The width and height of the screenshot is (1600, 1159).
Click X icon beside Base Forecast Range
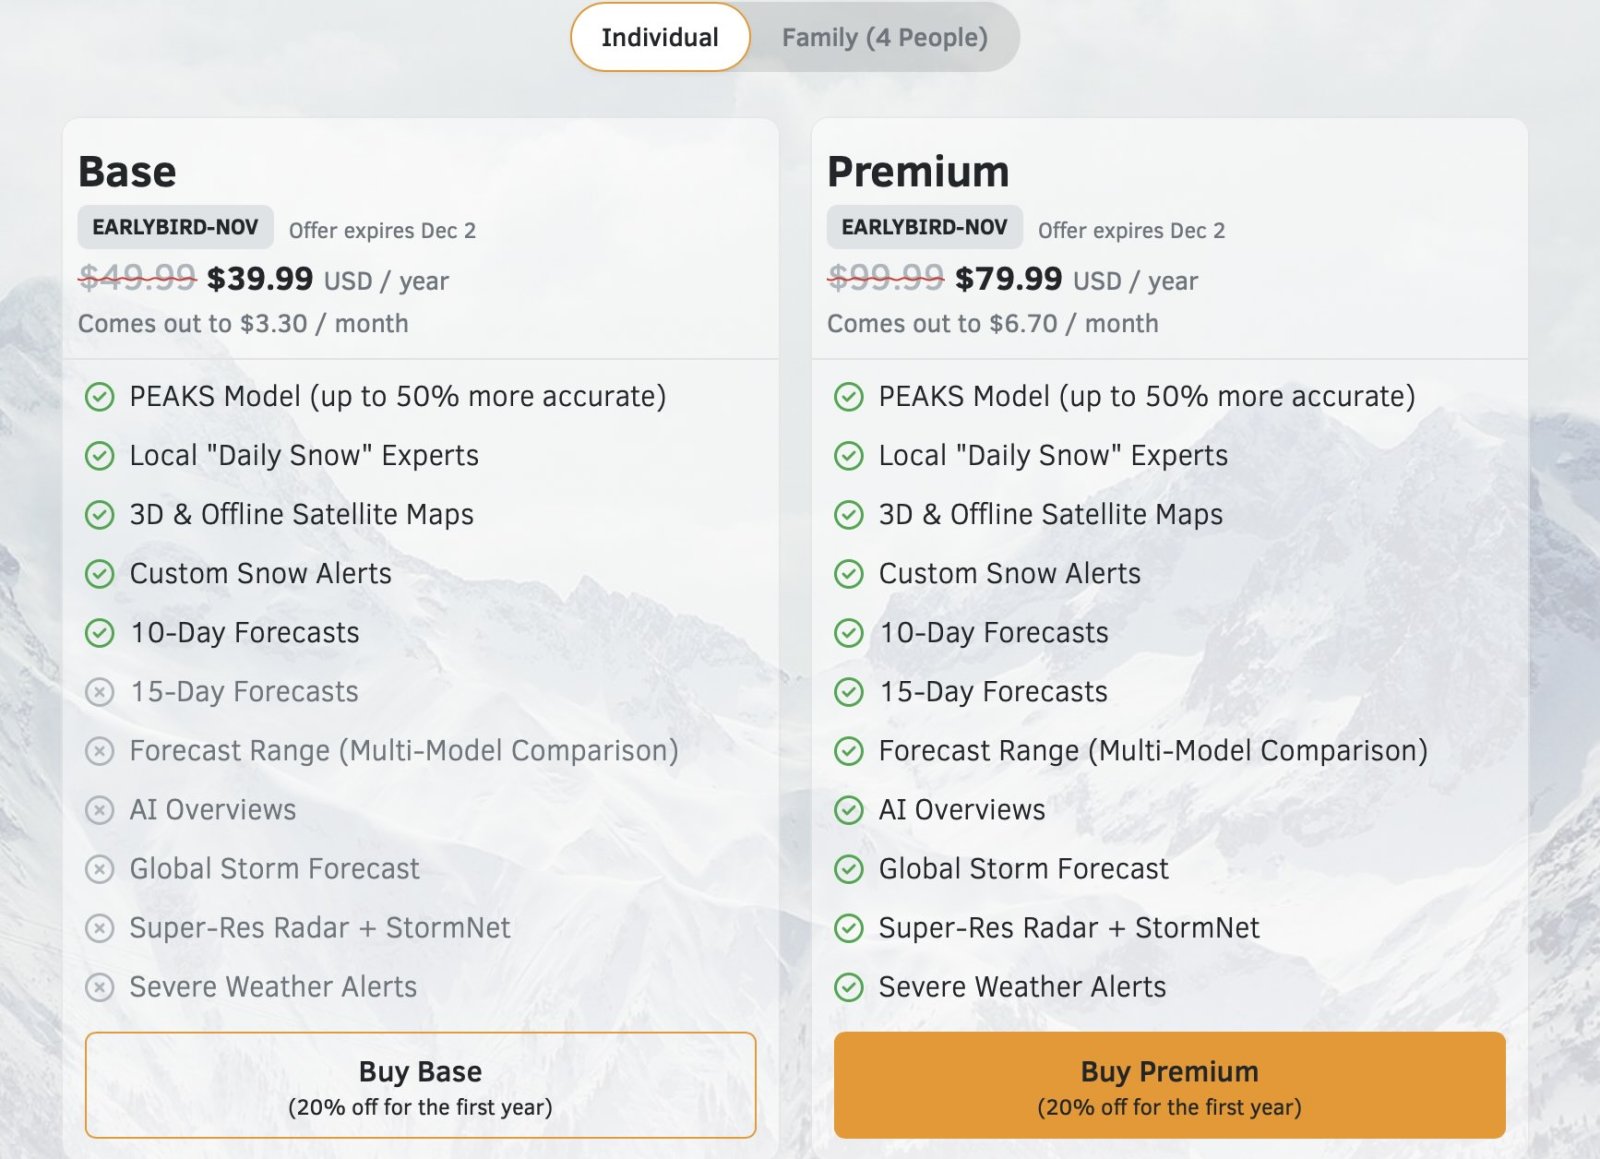pos(99,751)
